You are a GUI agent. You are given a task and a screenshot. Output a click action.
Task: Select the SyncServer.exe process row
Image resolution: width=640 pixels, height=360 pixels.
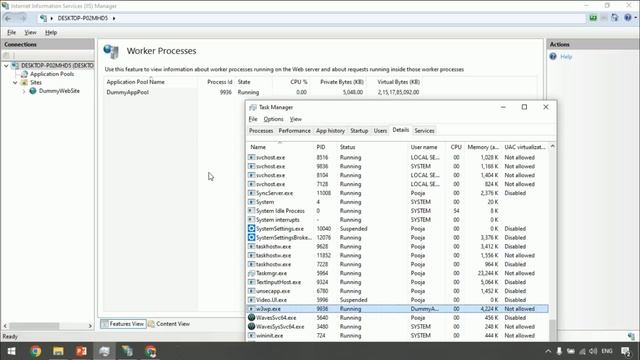point(398,193)
